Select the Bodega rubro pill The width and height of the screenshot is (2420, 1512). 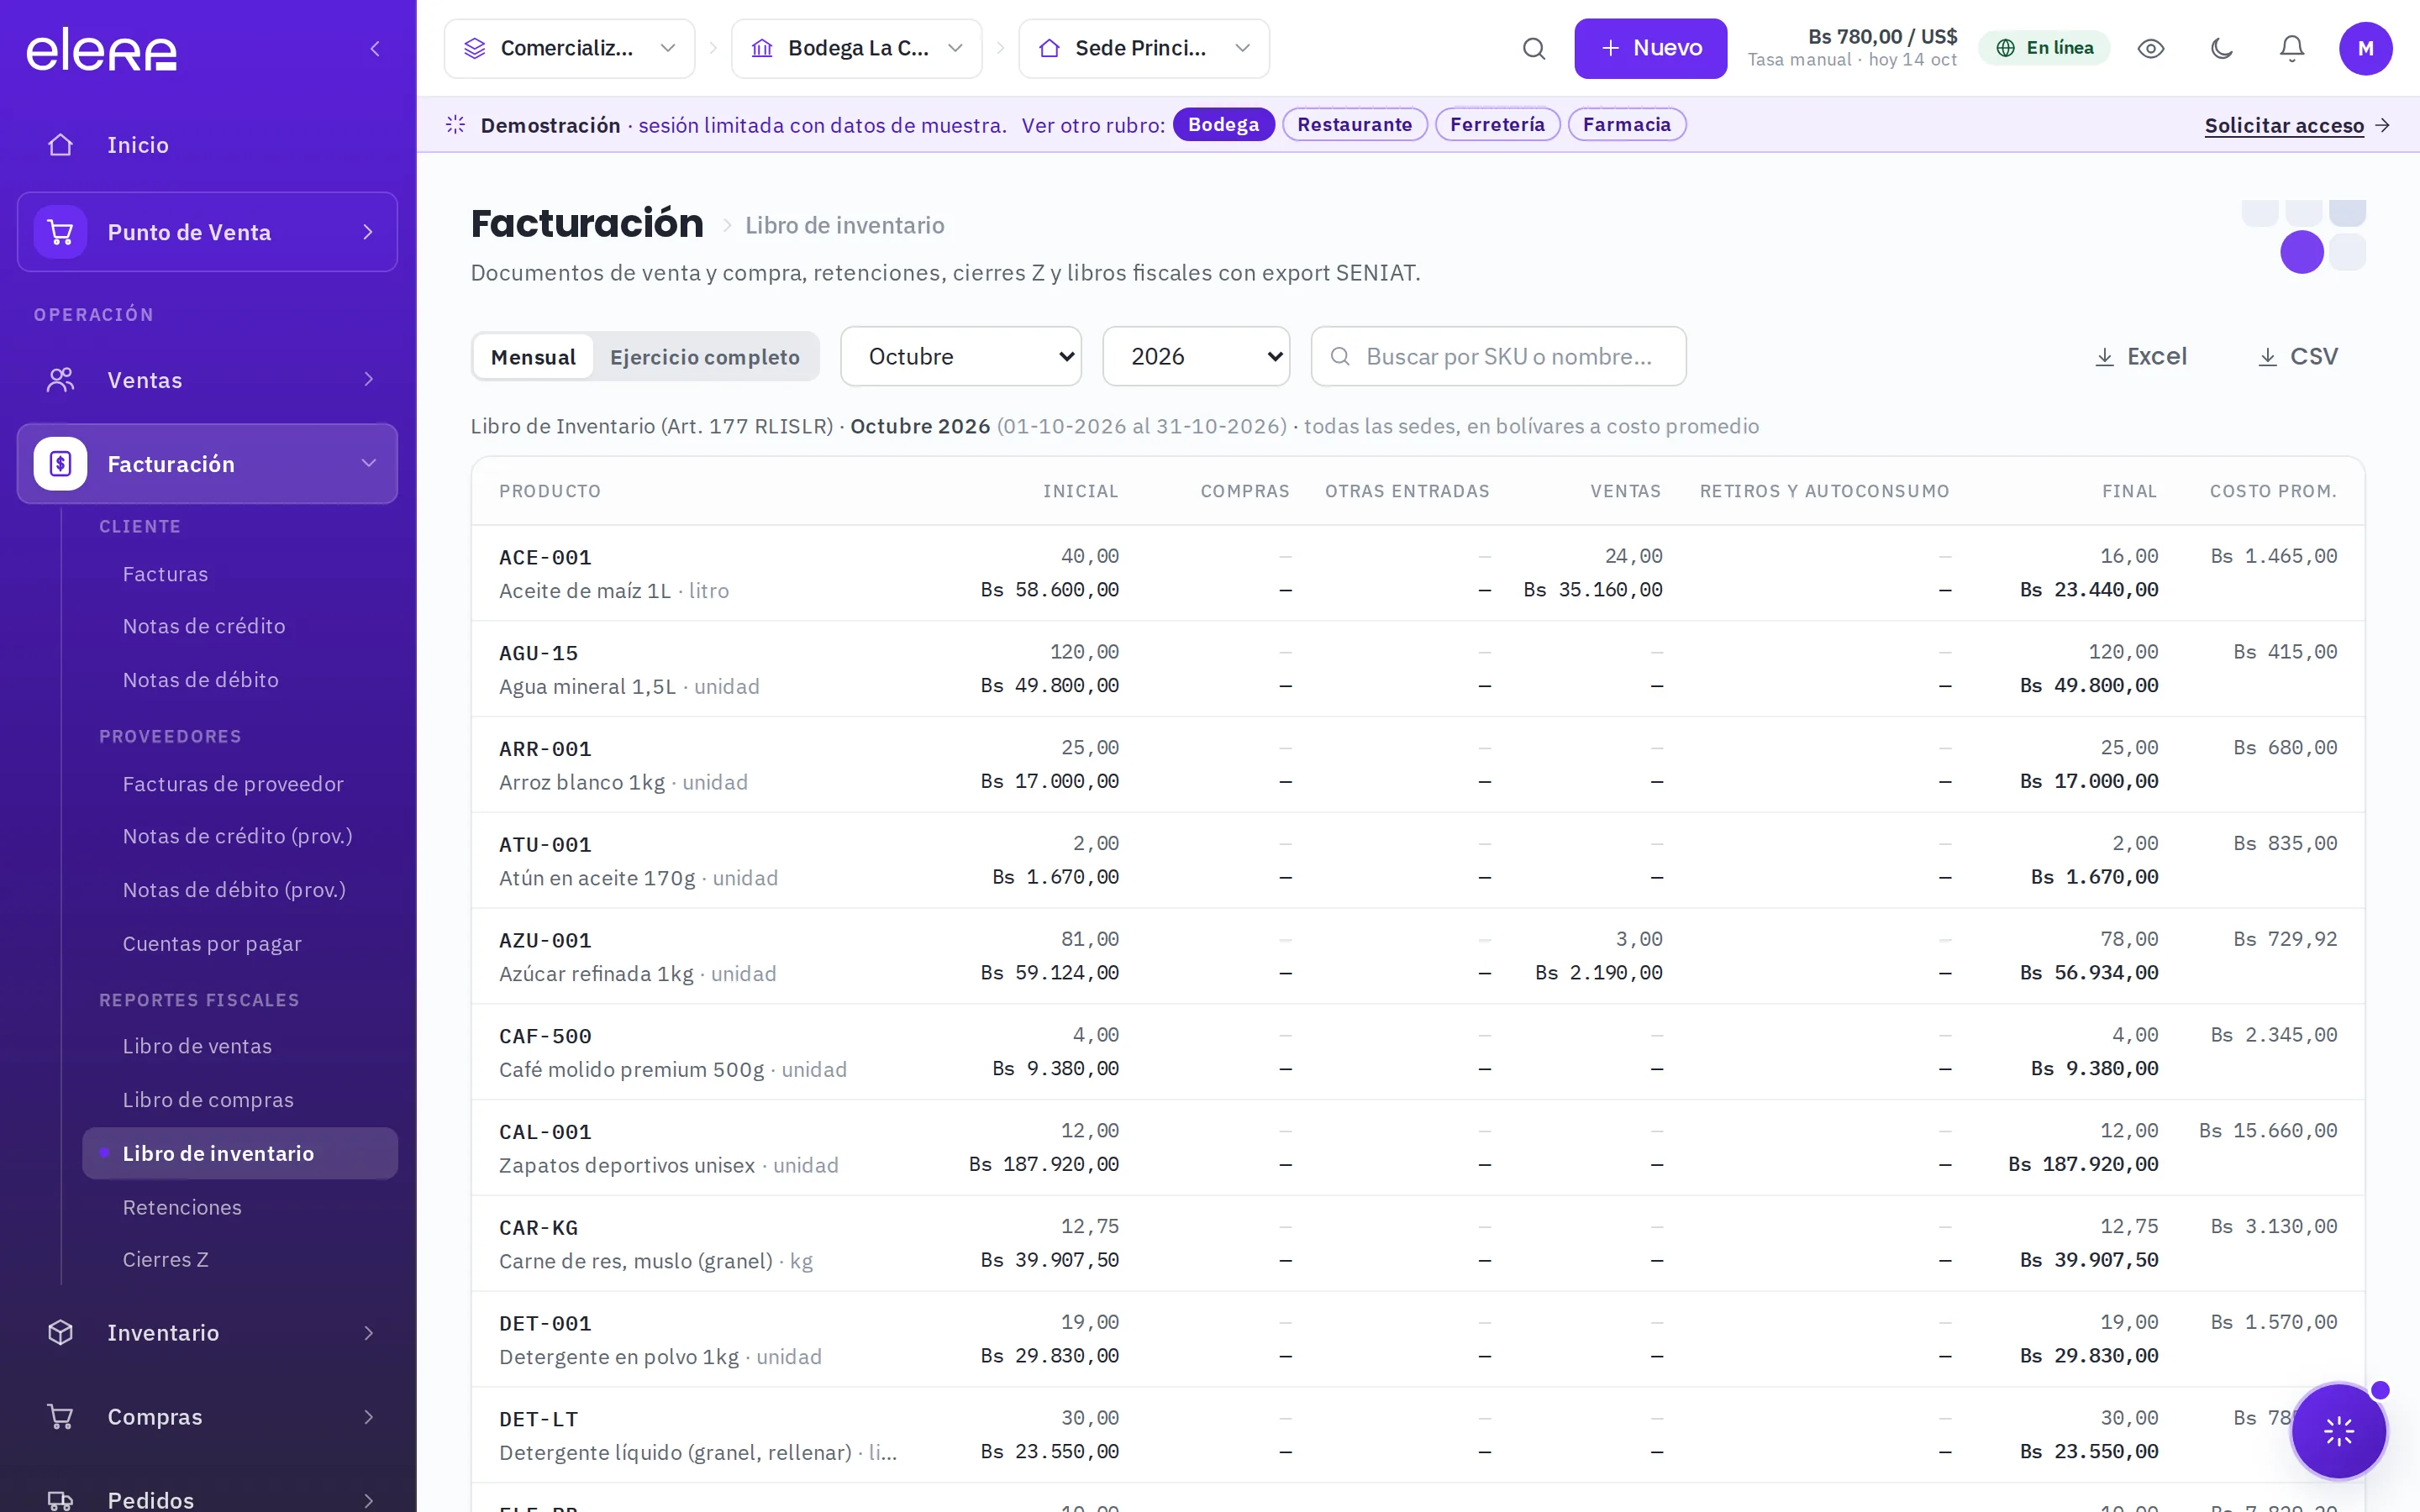point(1223,125)
